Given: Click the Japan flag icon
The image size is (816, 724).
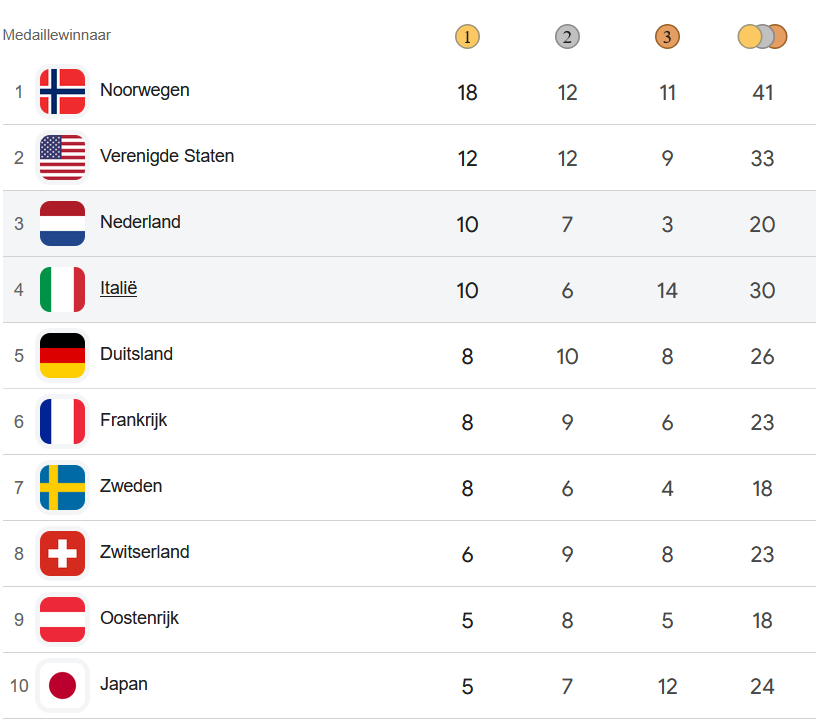Looking at the screenshot, I should pyautogui.click(x=62, y=686).
